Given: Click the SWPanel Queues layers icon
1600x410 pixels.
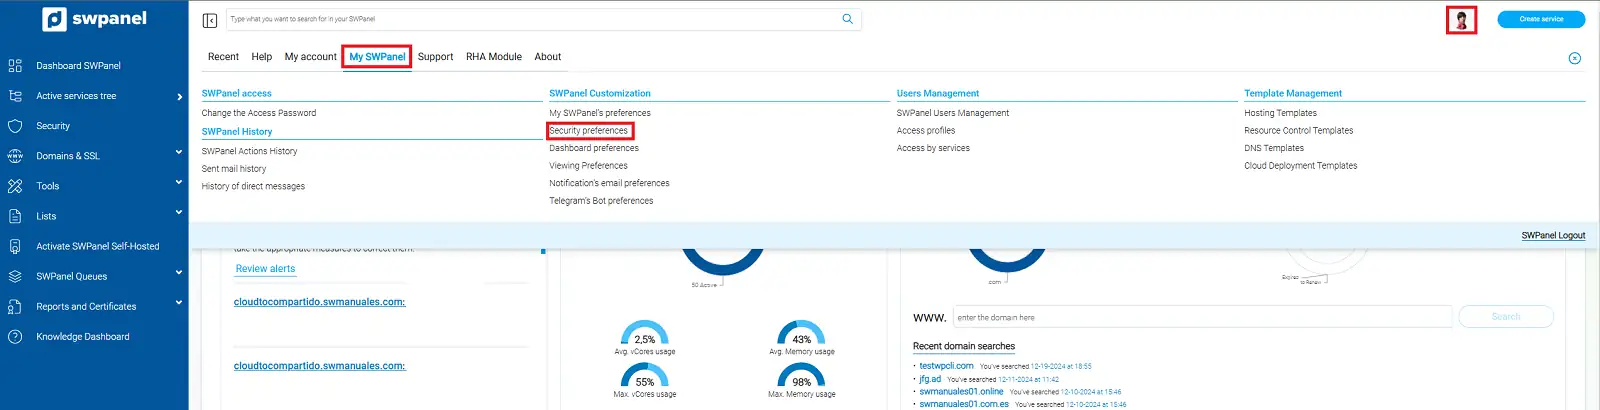Looking at the screenshot, I should pyautogui.click(x=15, y=276).
